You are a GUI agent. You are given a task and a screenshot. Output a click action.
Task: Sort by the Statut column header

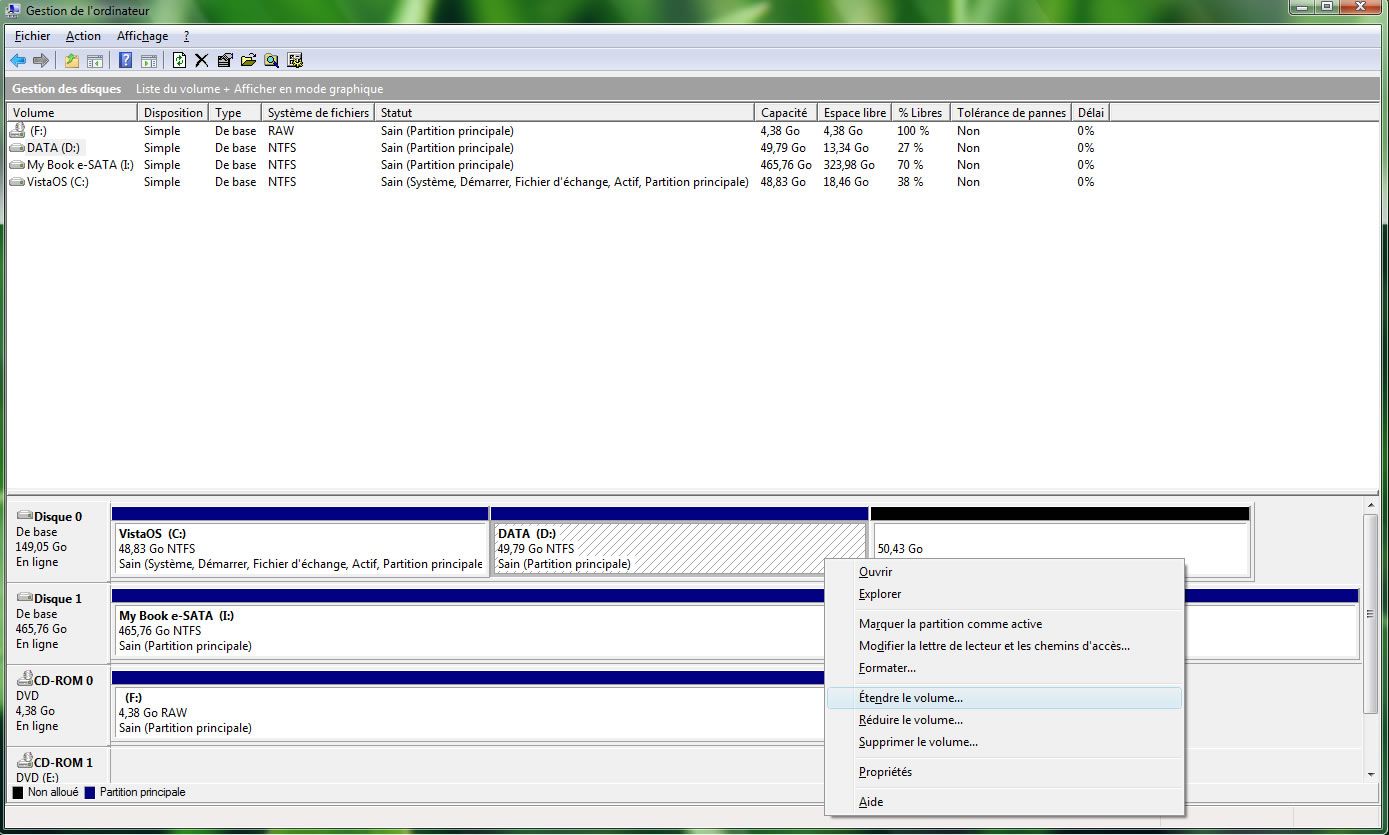point(565,113)
